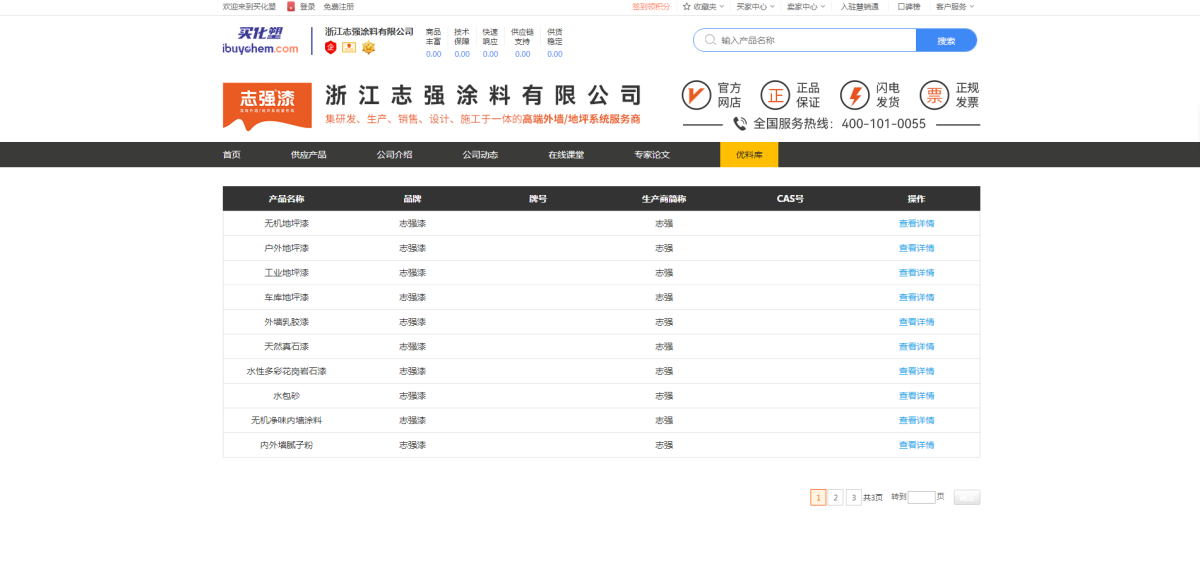This screenshot has height=561, width=1200.
Task: Click the 生产商简称 column header
Action: [664, 199]
